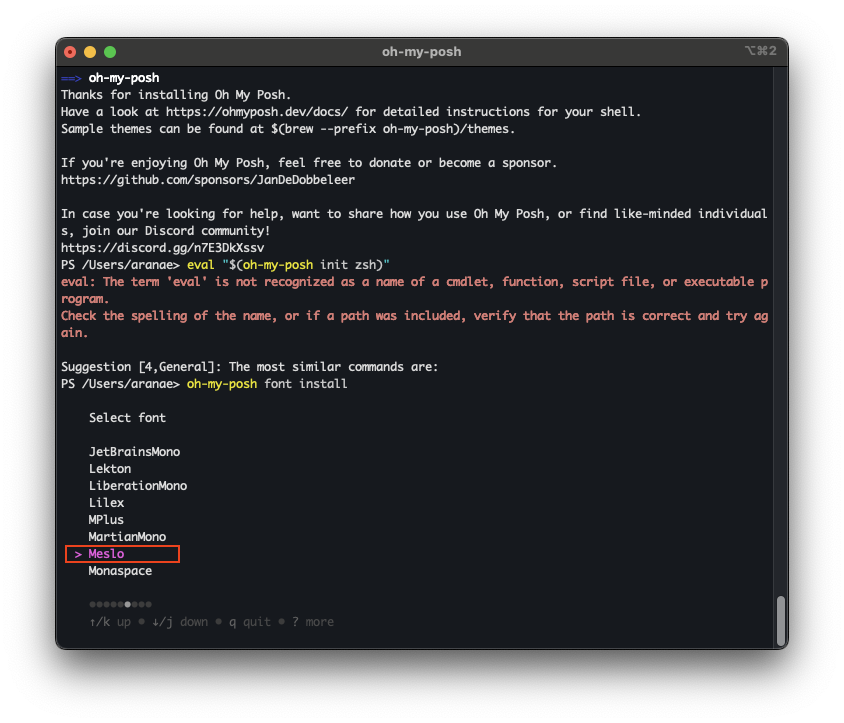
Task: Choose the Lilex font
Action: pos(106,502)
